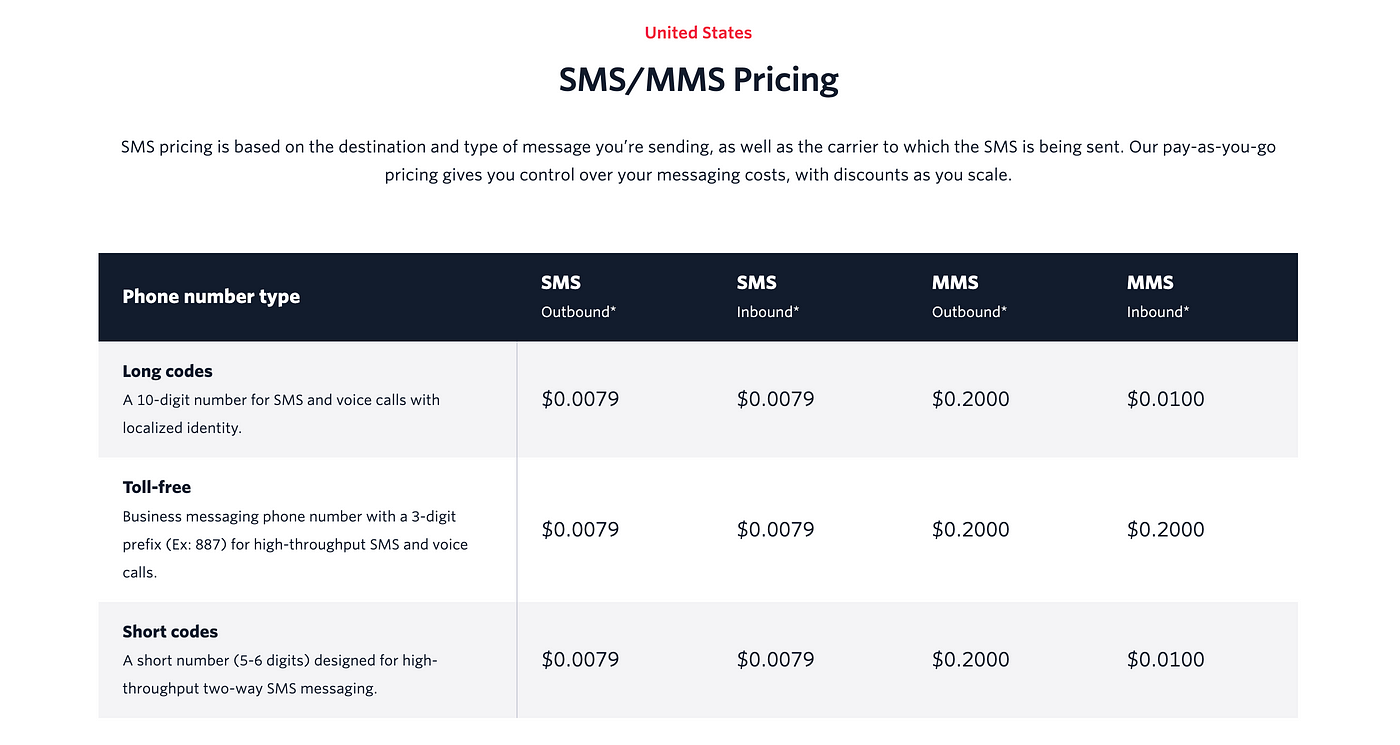
Task: Select the Short codes row title
Action: 170,632
